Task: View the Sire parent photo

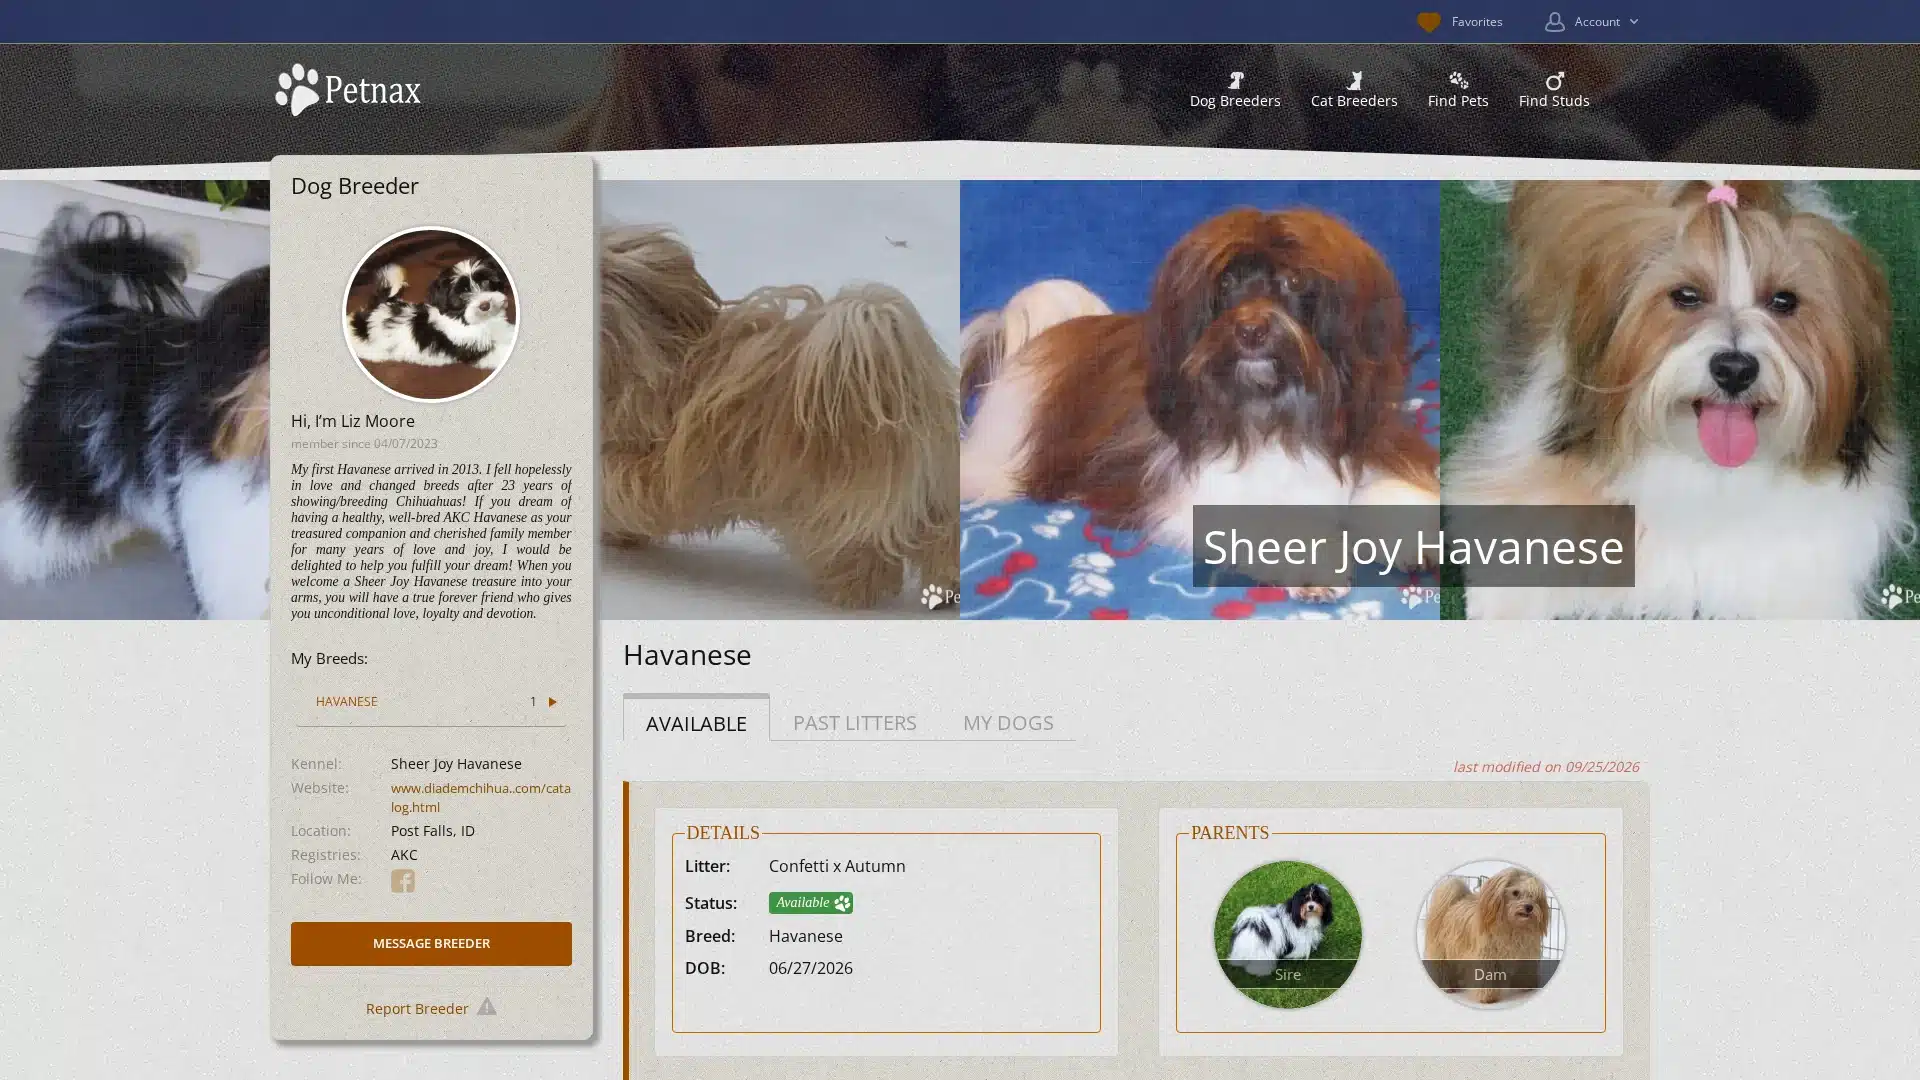Action: pos(1287,934)
